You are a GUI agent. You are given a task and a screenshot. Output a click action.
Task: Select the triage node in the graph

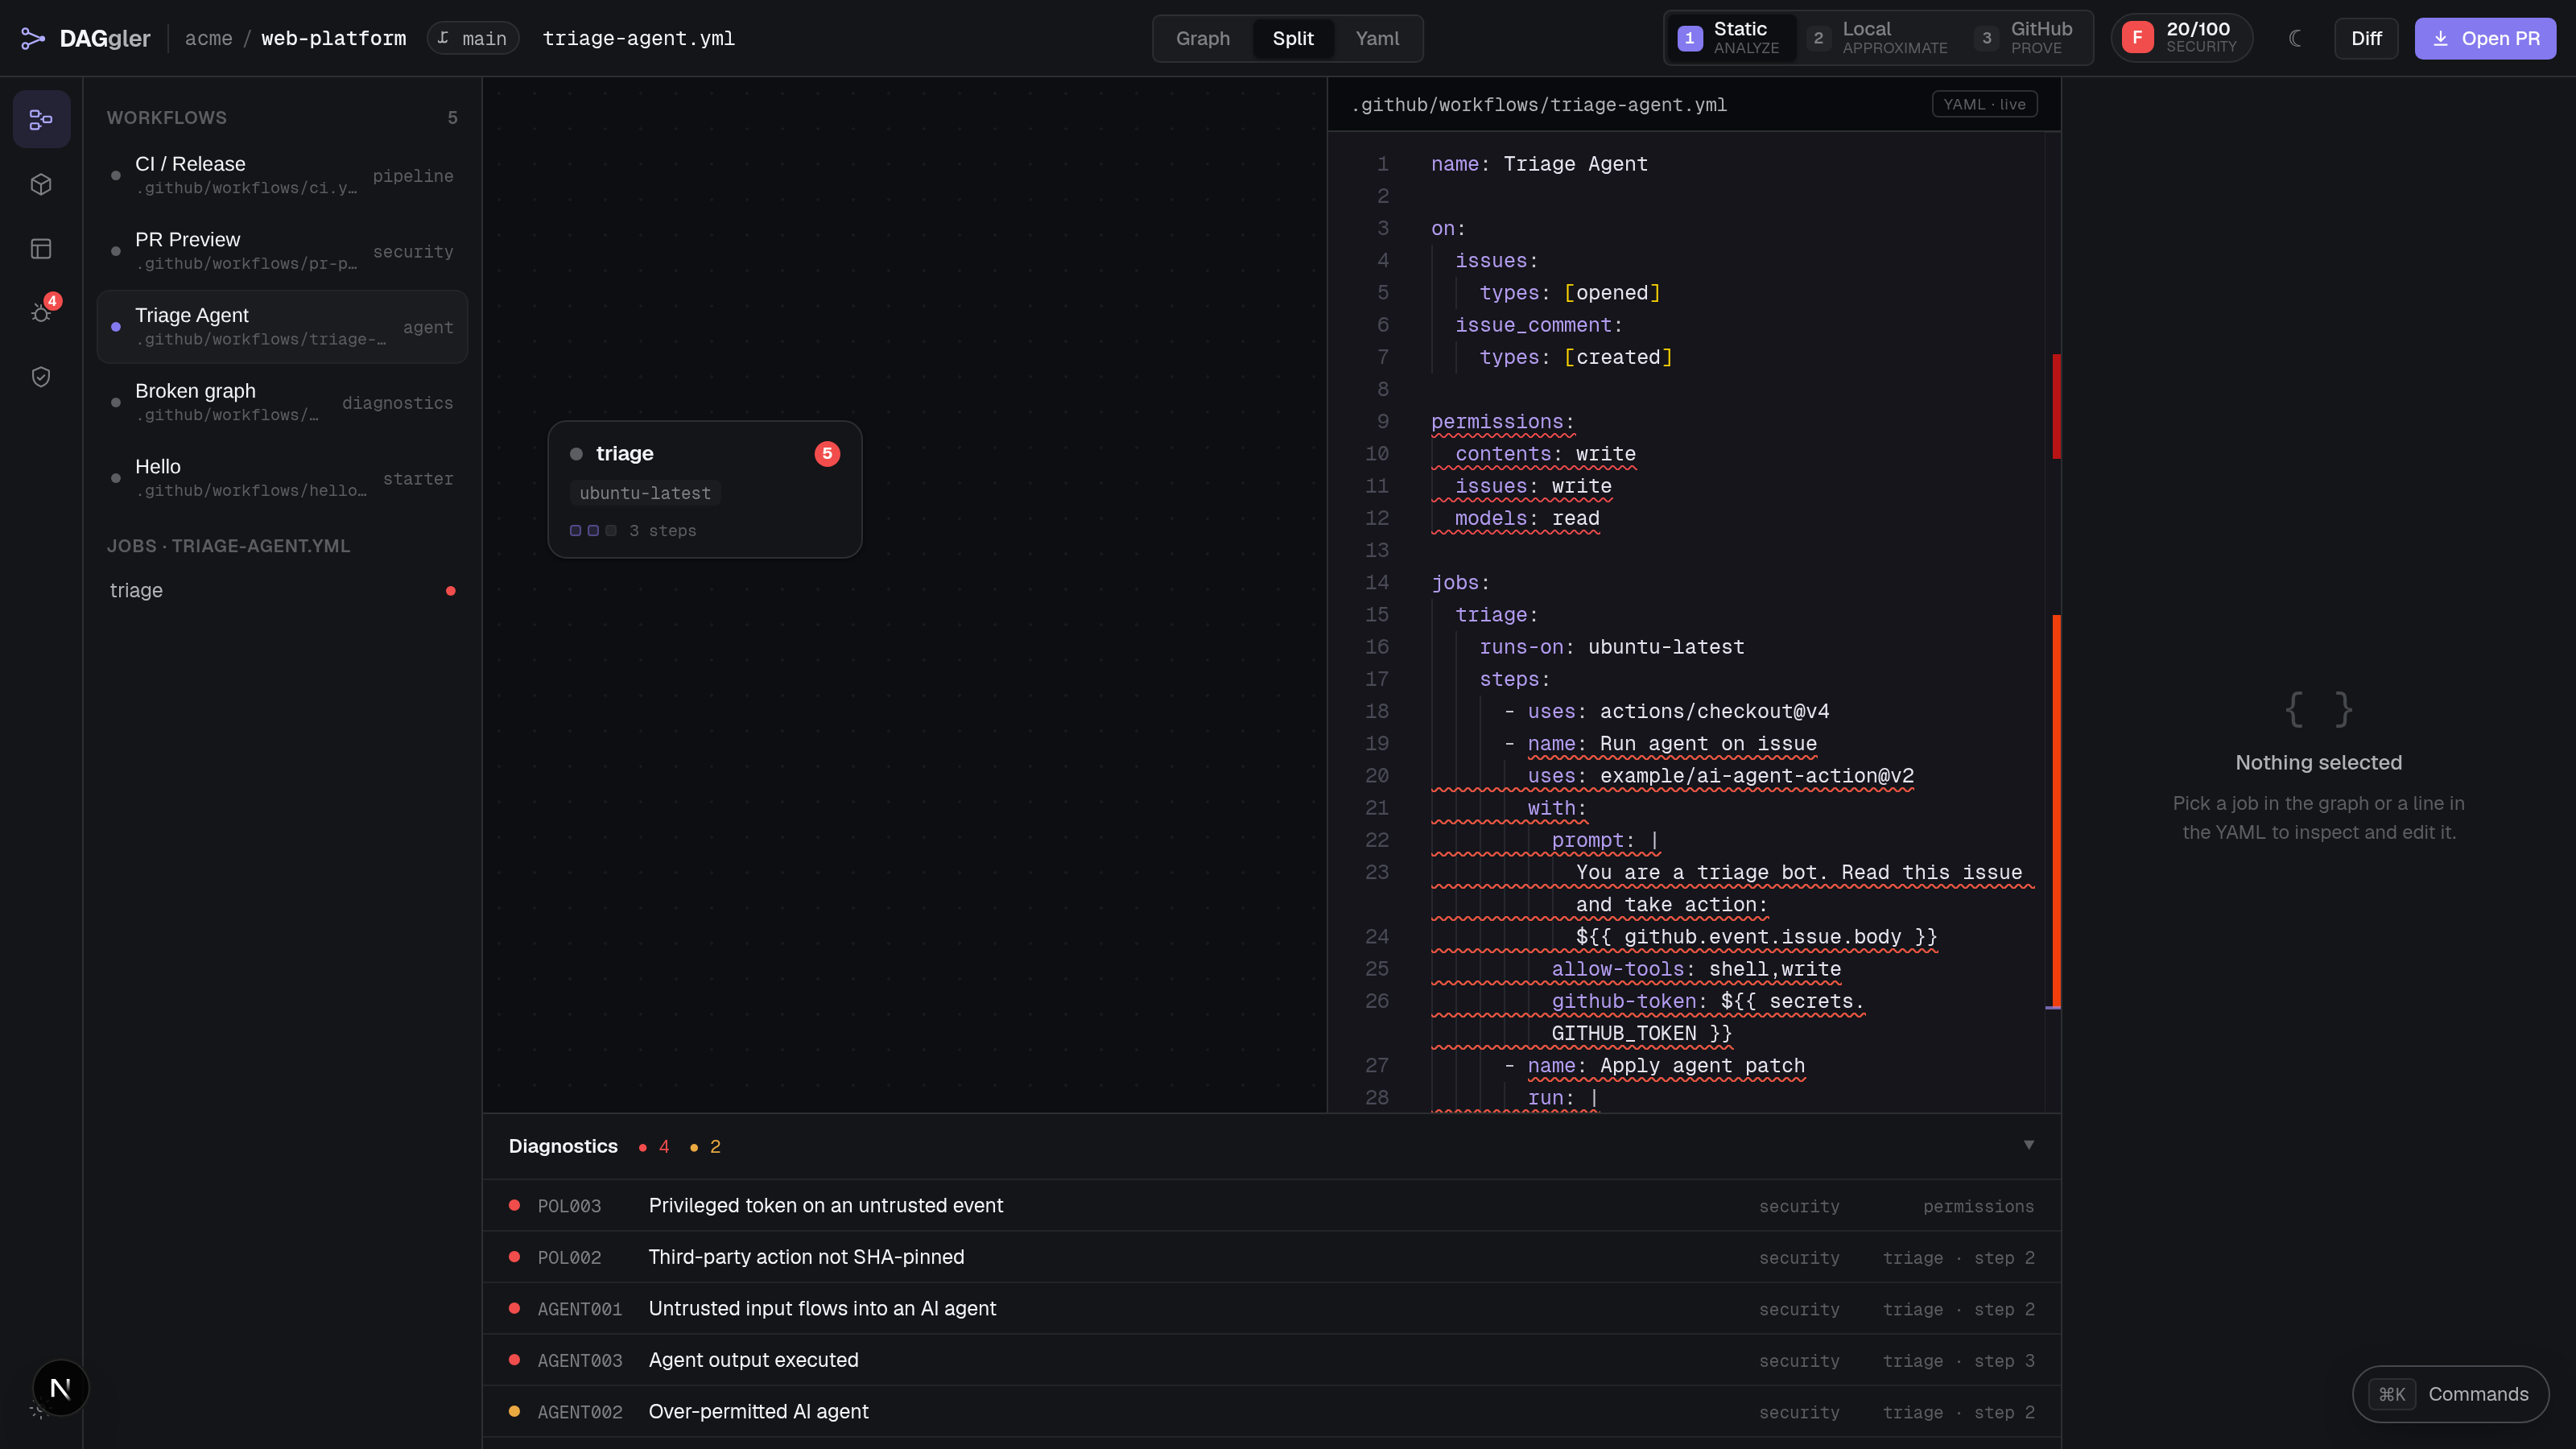705,489
